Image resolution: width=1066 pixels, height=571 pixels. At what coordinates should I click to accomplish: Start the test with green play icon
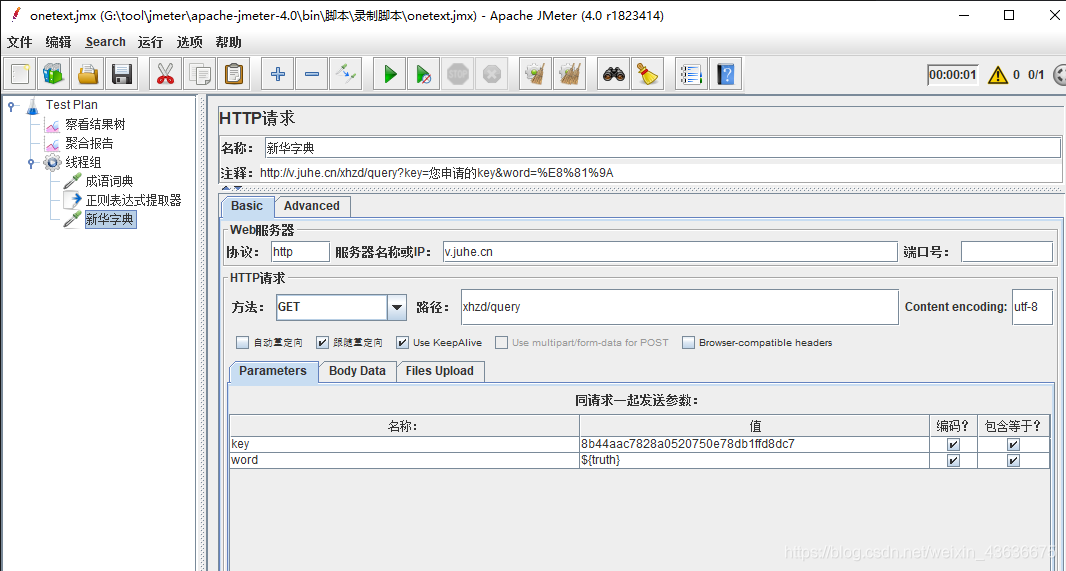(390, 73)
